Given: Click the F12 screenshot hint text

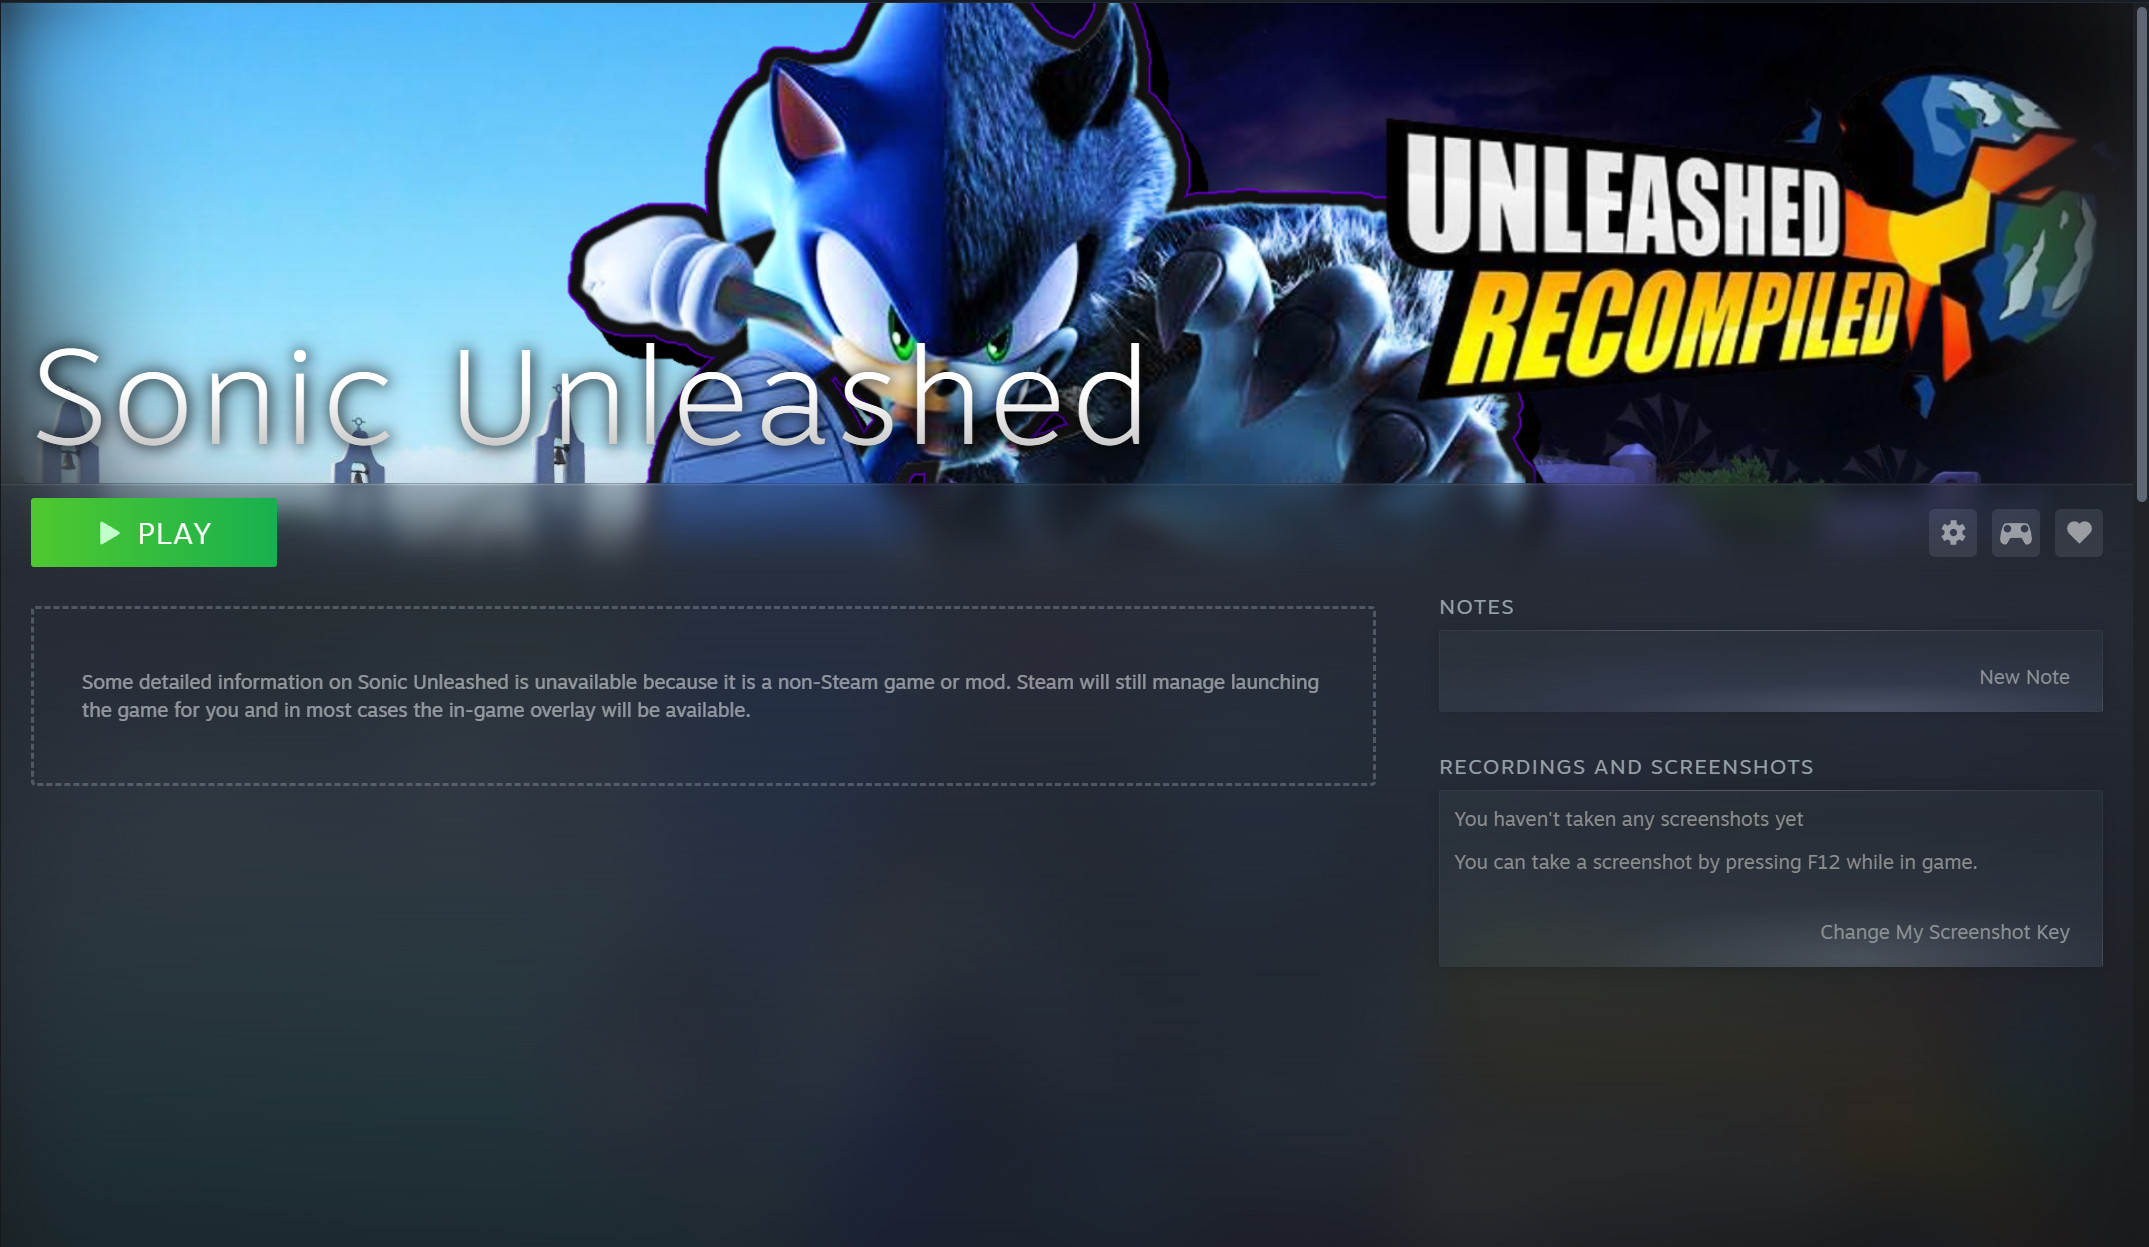Looking at the screenshot, I should point(1715,862).
